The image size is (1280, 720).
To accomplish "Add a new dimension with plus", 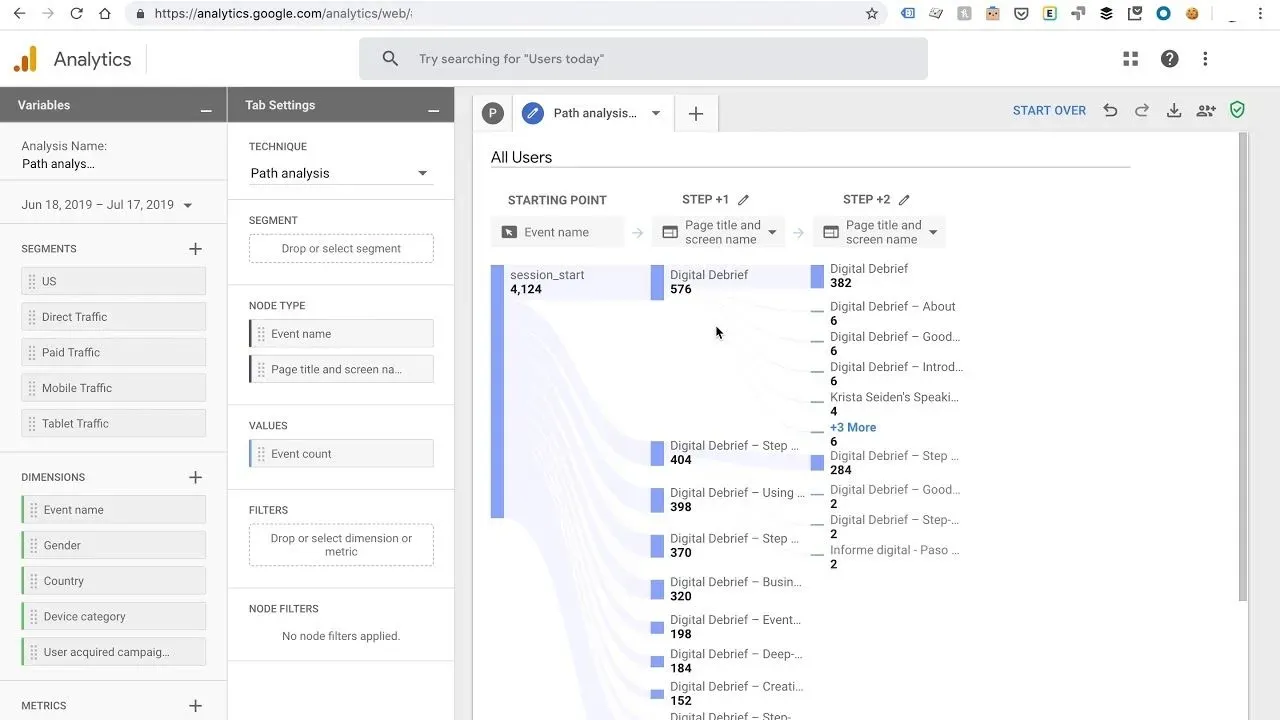I will 196,478.
